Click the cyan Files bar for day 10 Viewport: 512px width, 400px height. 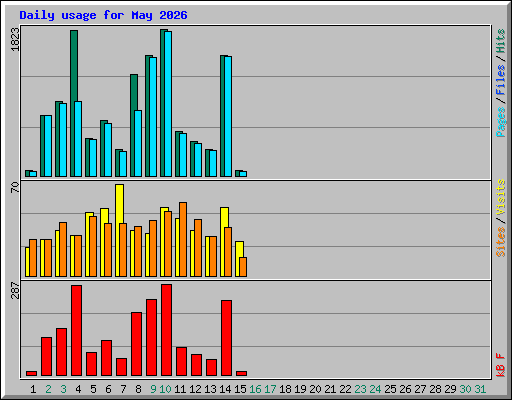pos(168,104)
